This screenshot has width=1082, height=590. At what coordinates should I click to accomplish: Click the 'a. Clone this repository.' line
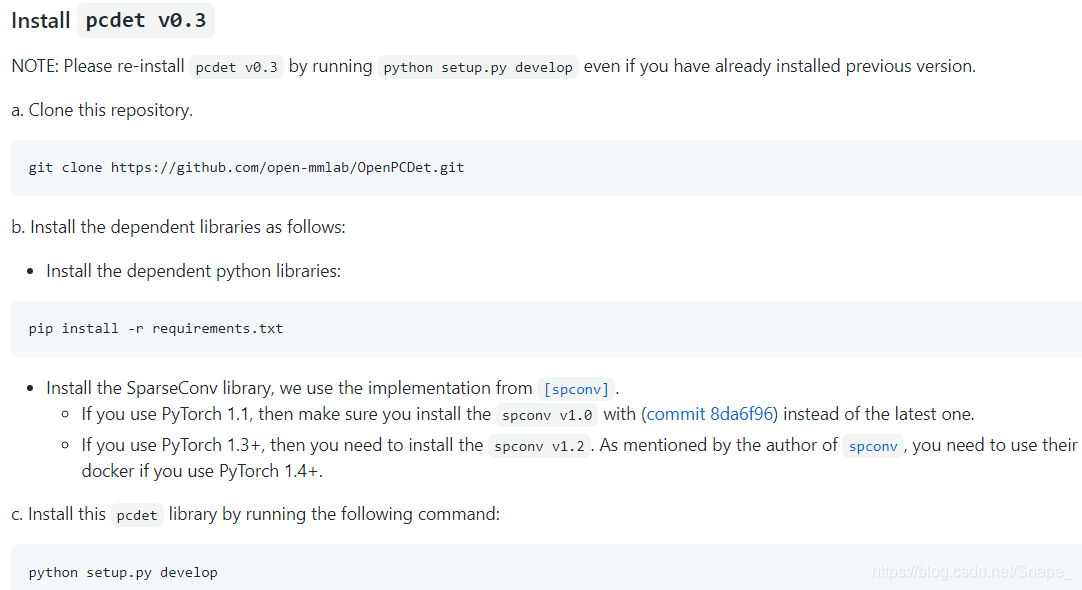102,110
